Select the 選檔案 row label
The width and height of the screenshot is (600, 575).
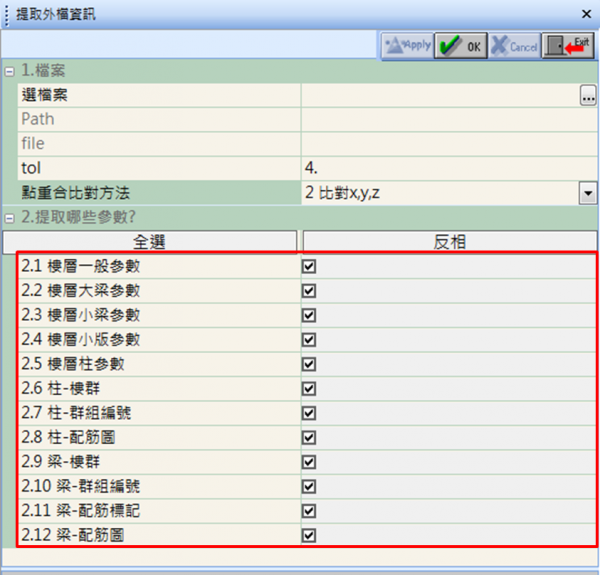44,95
